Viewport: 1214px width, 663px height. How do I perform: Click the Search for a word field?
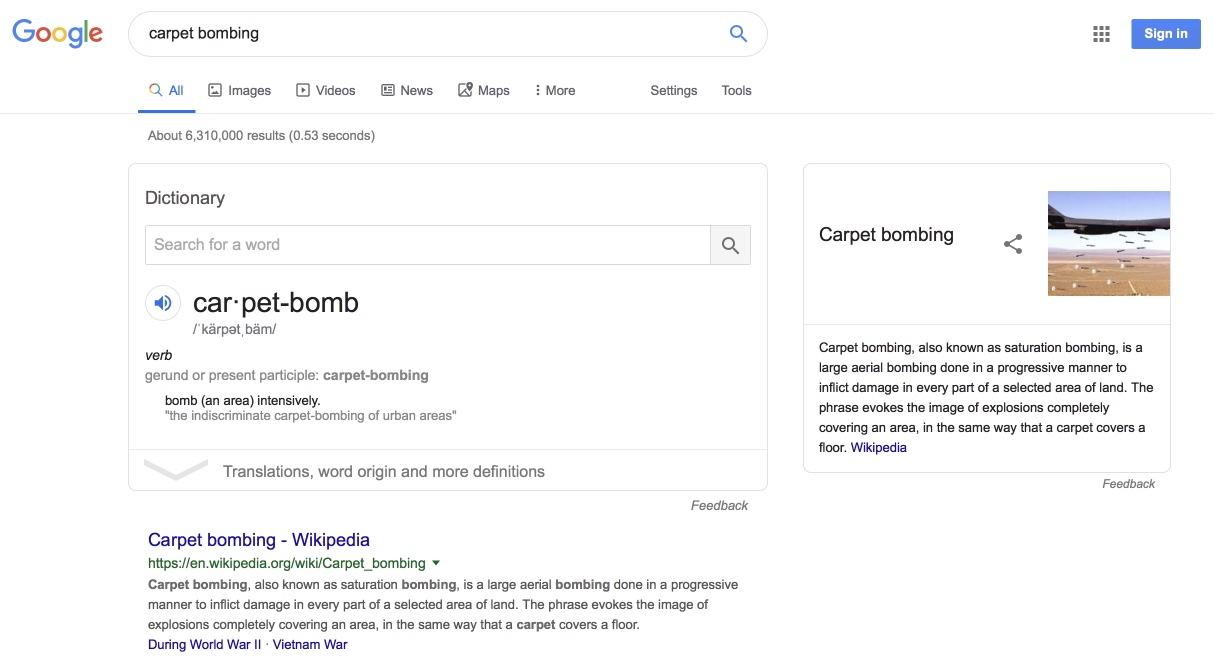point(427,245)
